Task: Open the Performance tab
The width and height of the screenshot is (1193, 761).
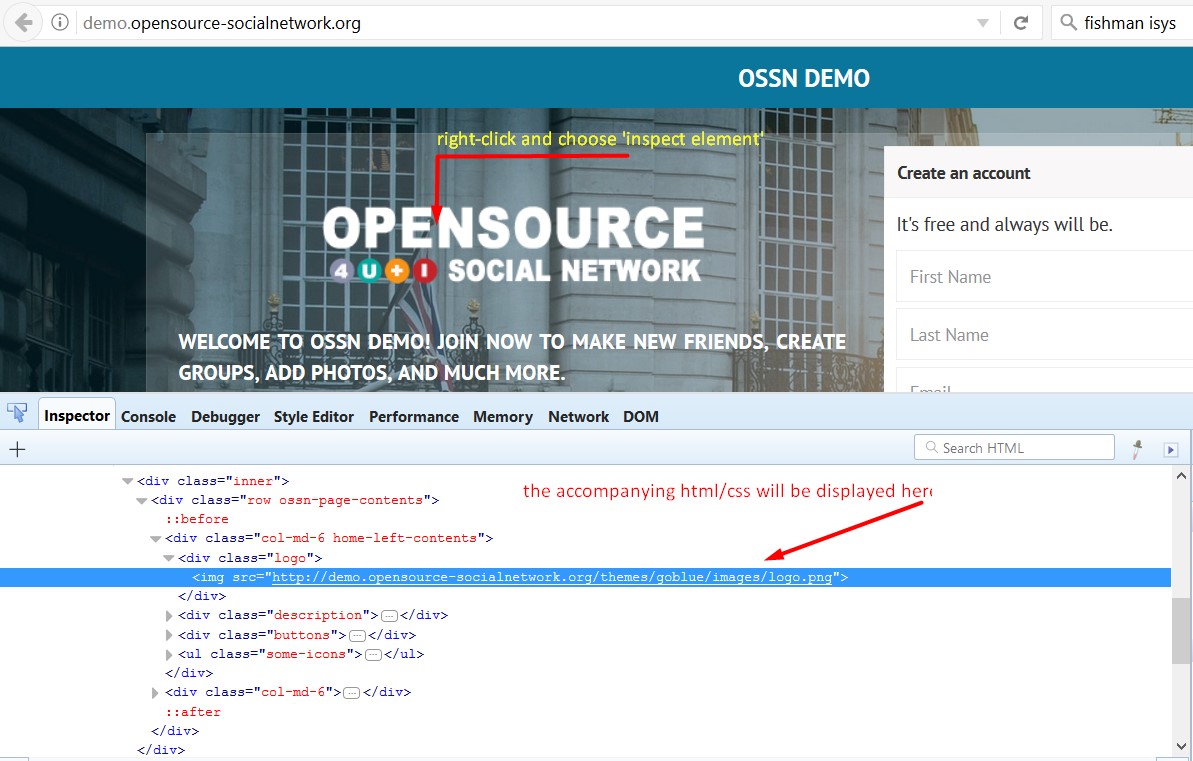Action: (414, 416)
